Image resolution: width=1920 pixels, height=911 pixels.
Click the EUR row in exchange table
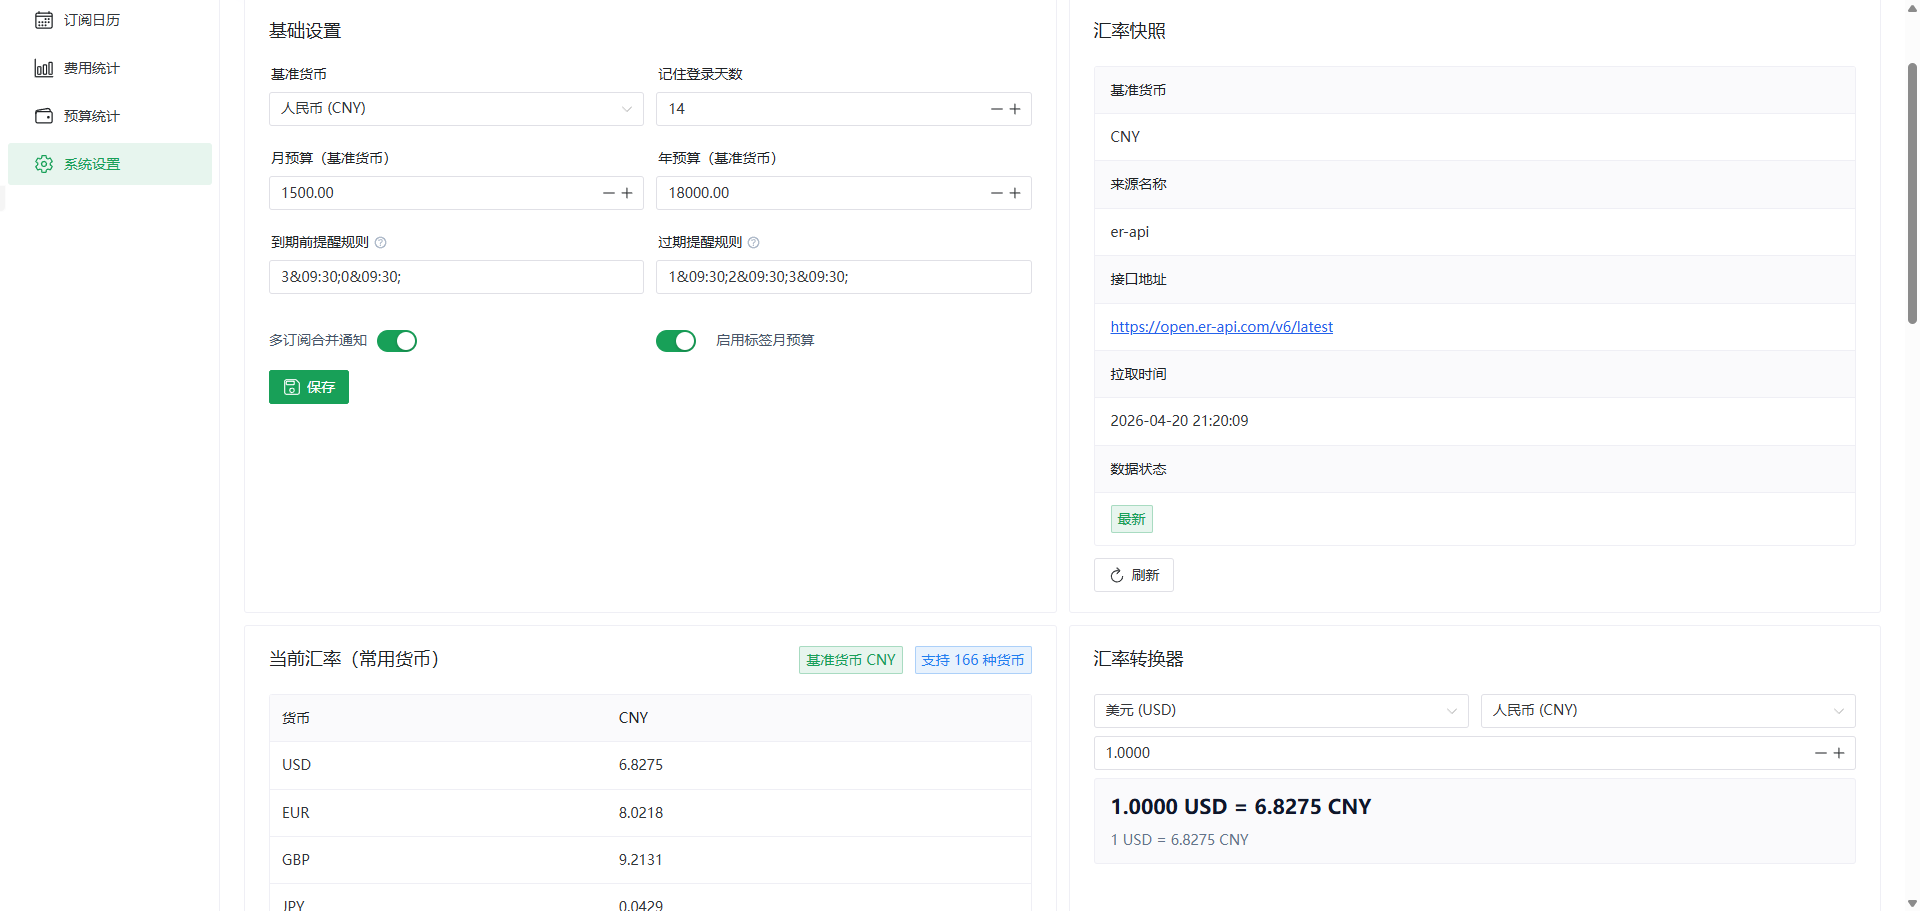[650, 813]
